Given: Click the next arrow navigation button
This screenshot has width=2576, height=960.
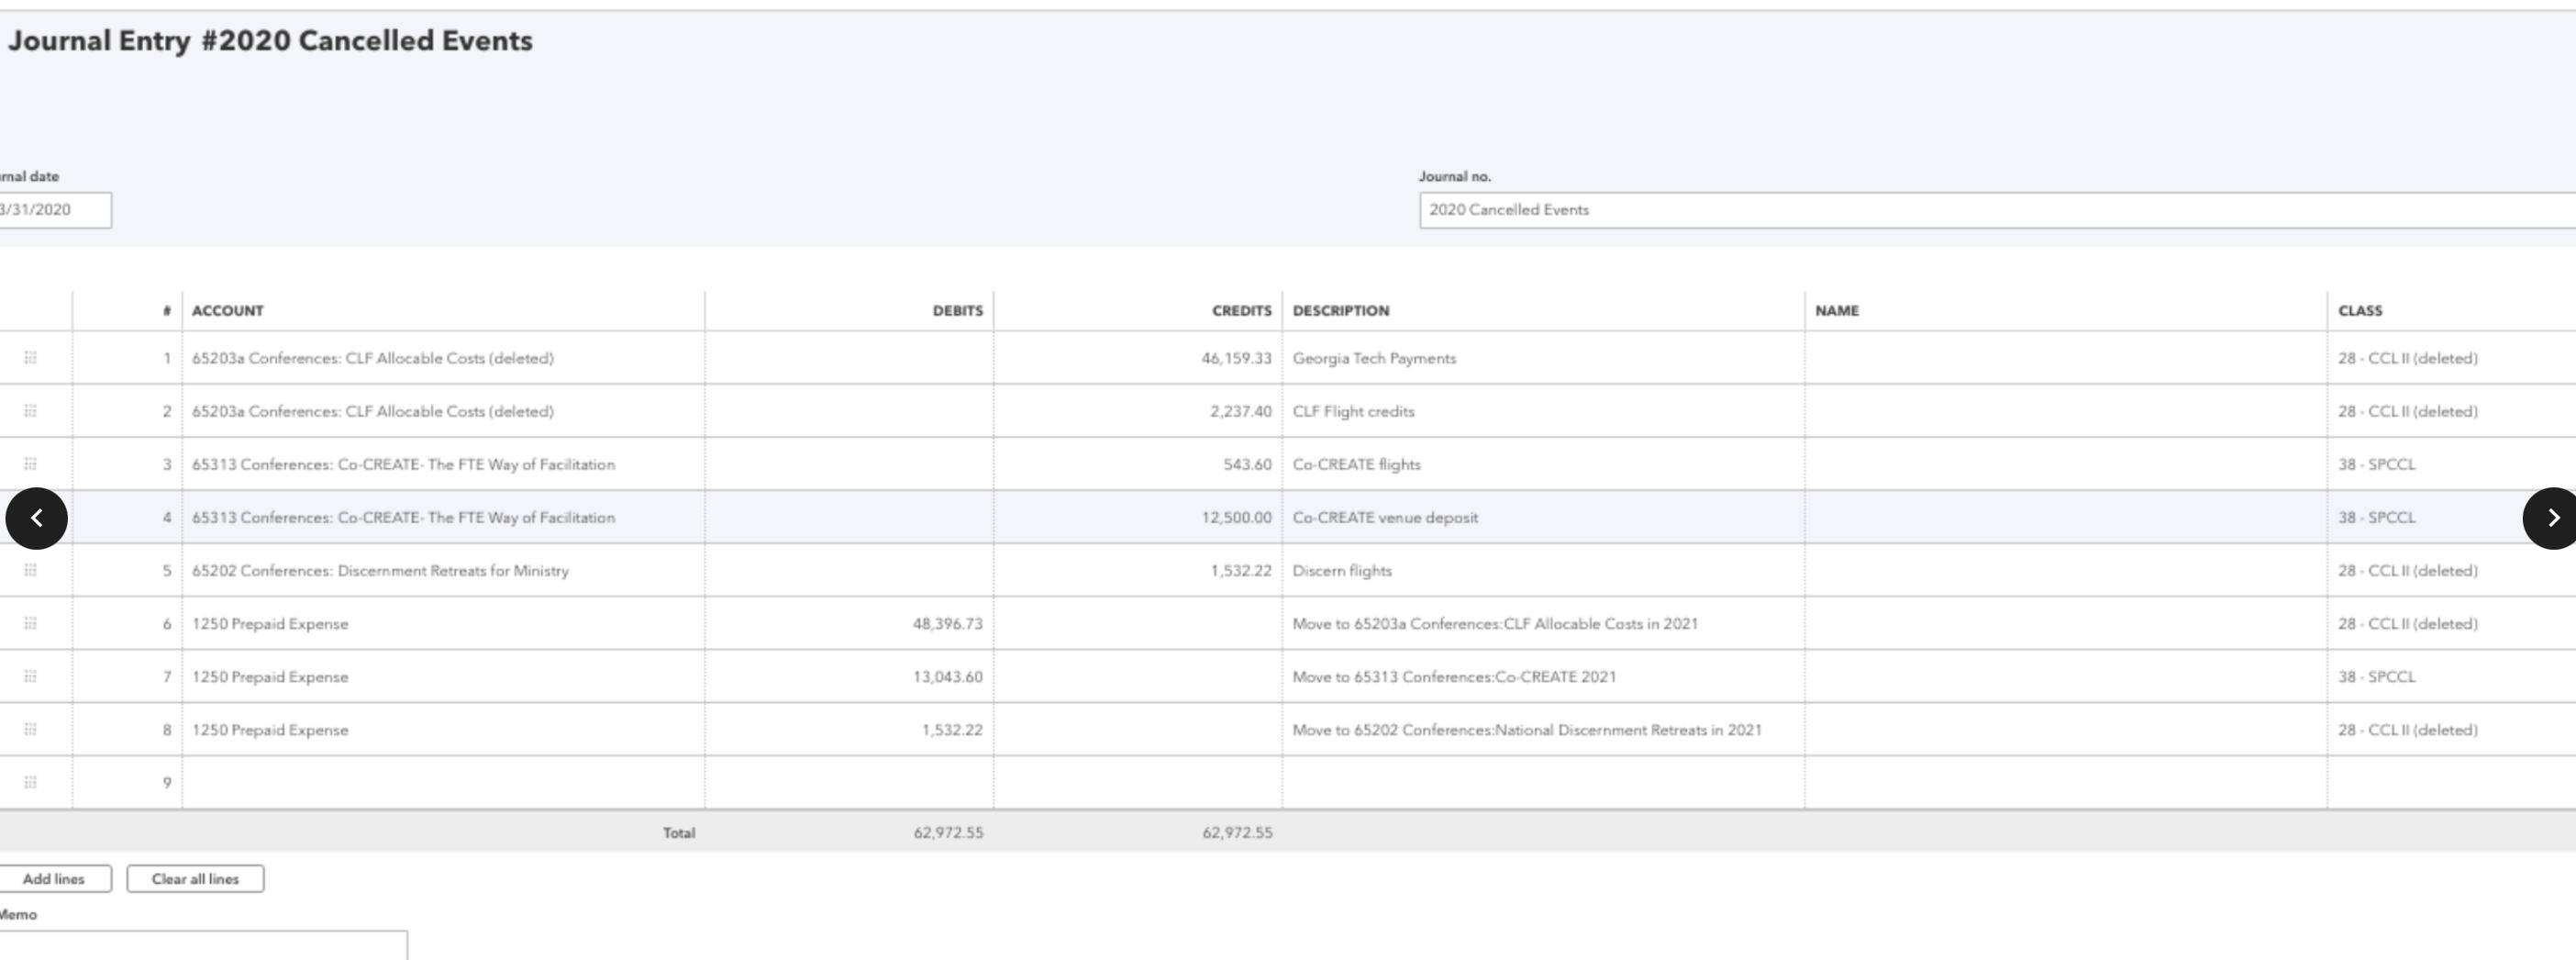Looking at the screenshot, I should [x=2551, y=518].
